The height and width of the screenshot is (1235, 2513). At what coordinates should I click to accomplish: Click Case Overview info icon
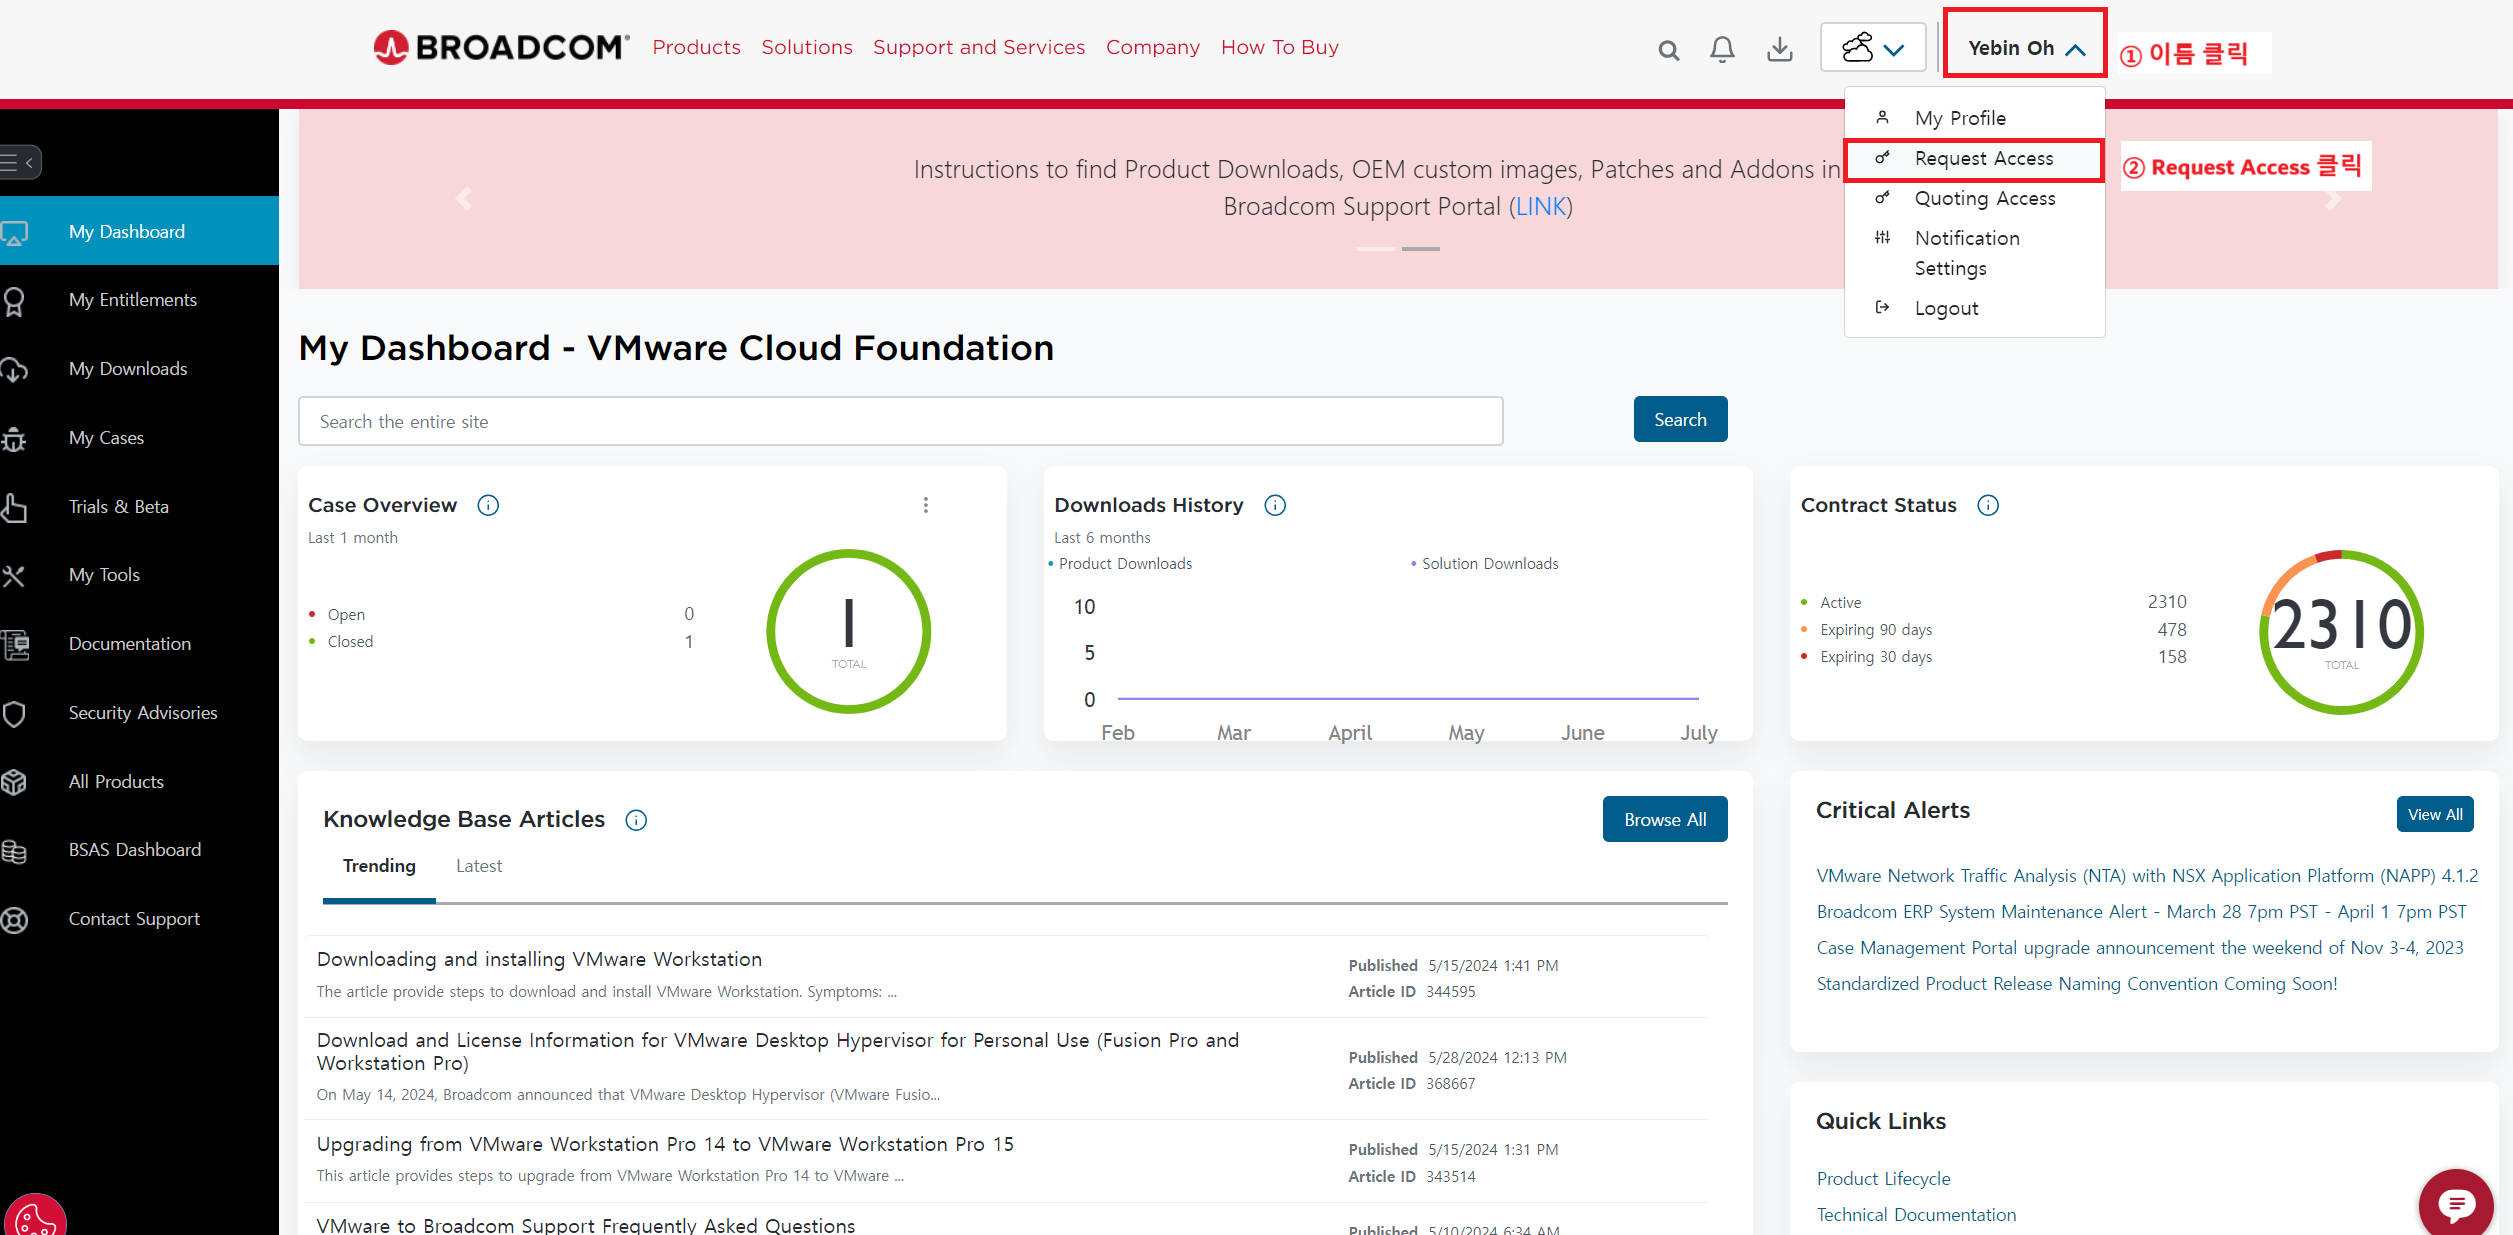pos(488,505)
